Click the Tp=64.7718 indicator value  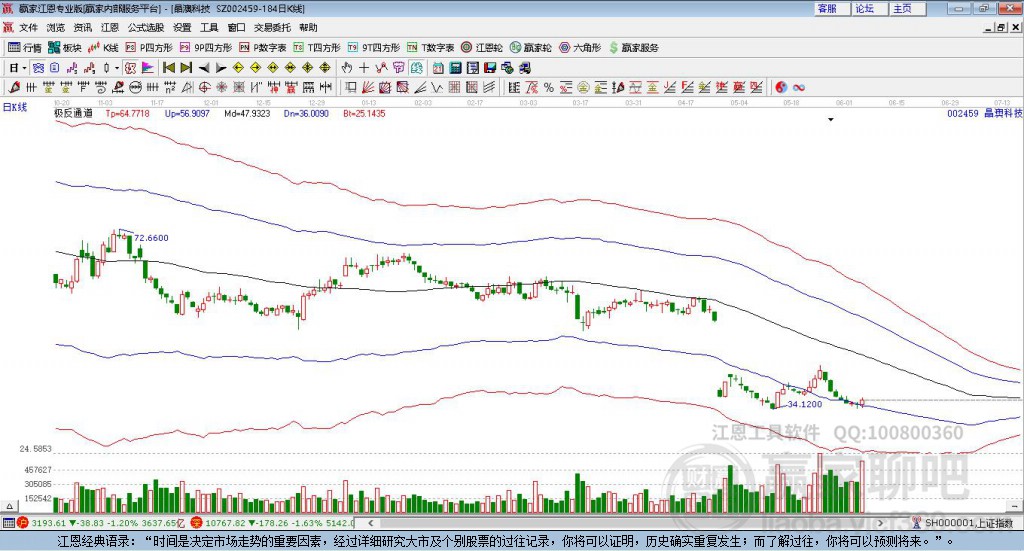point(127,113)
